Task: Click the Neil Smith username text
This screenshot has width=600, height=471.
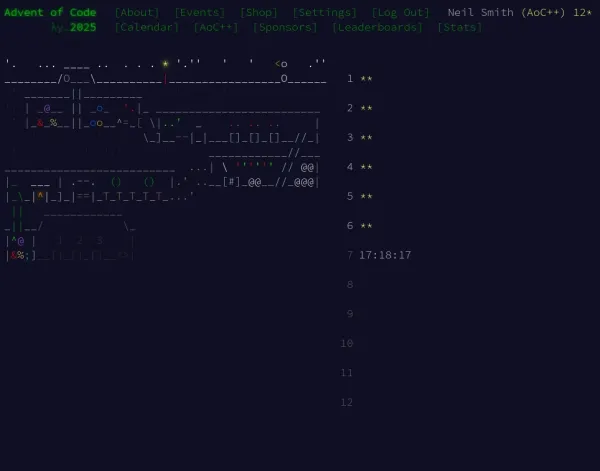Action: tap(481, 12)
